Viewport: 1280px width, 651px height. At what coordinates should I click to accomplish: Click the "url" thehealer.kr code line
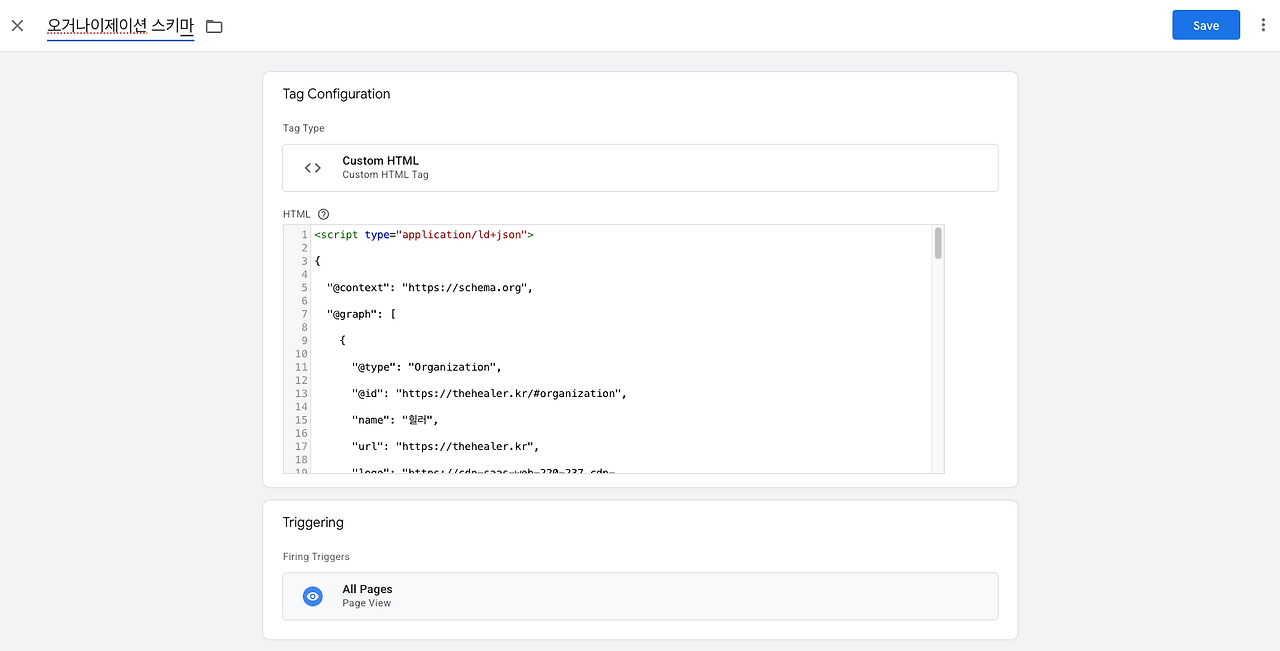click(445, 446)
